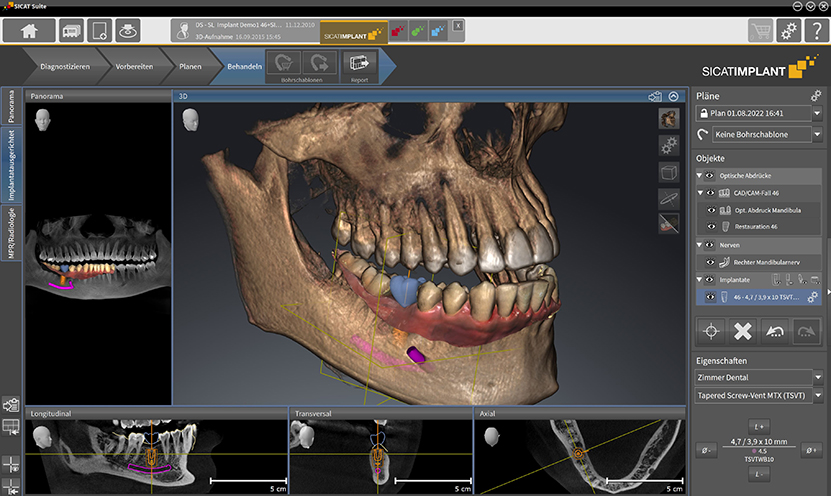Go to the Home screen icon
Viewport: 831px width, 496px height.
pos(29,31)
